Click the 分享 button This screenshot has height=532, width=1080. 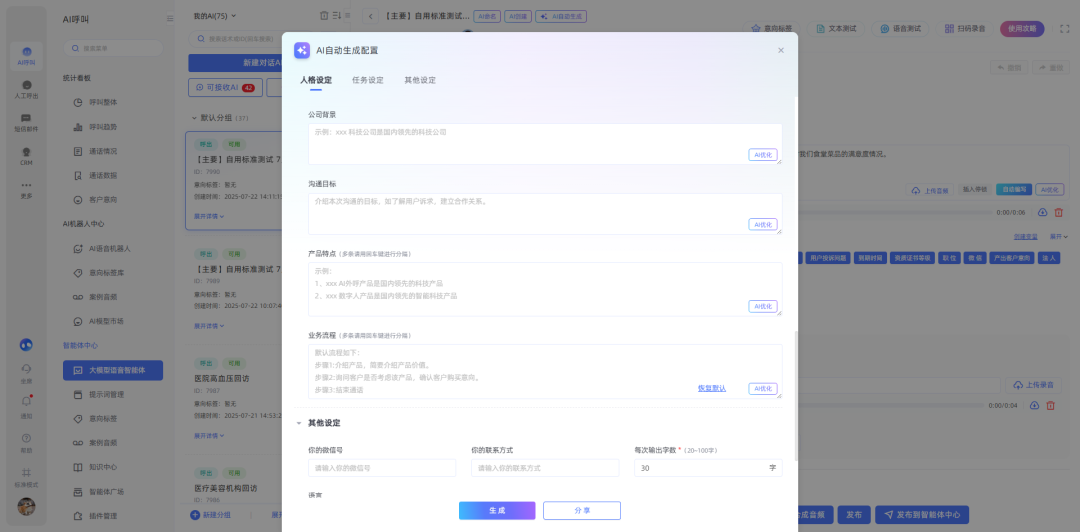pyautogui.click(x=582, y=511)
